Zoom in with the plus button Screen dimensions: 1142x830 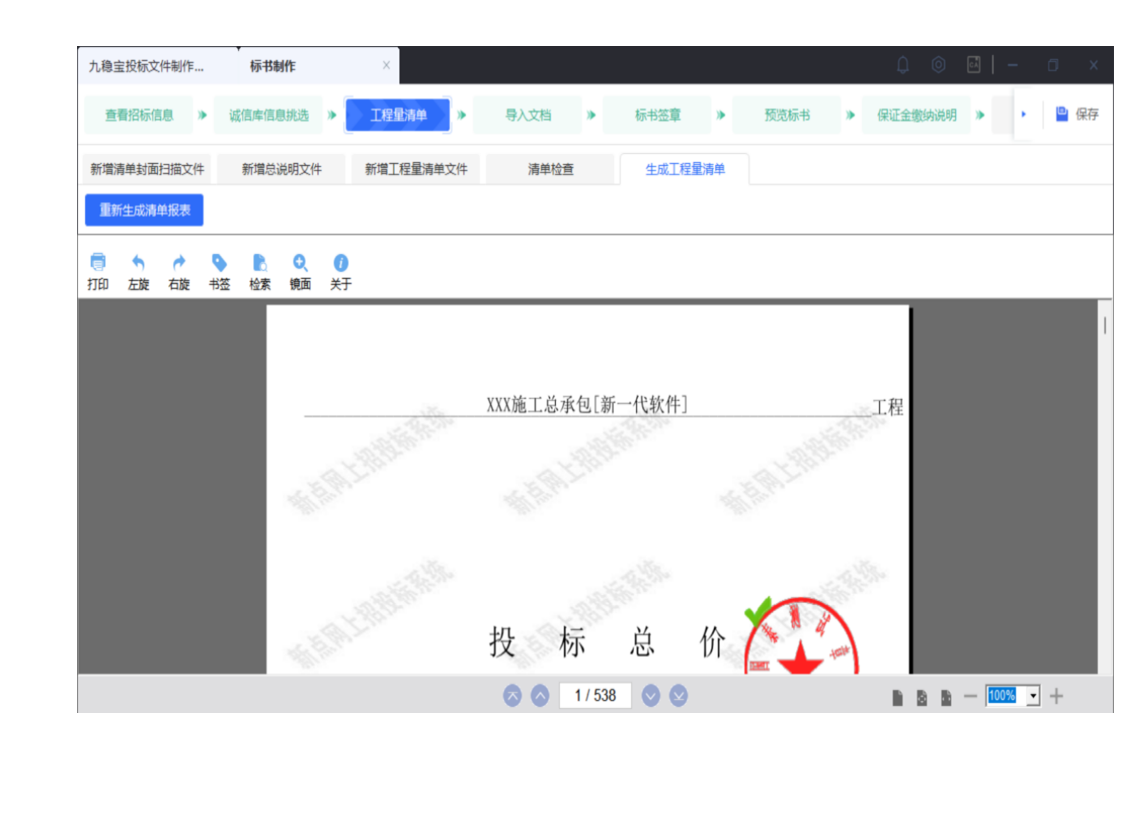click(x=1057, y=696)
